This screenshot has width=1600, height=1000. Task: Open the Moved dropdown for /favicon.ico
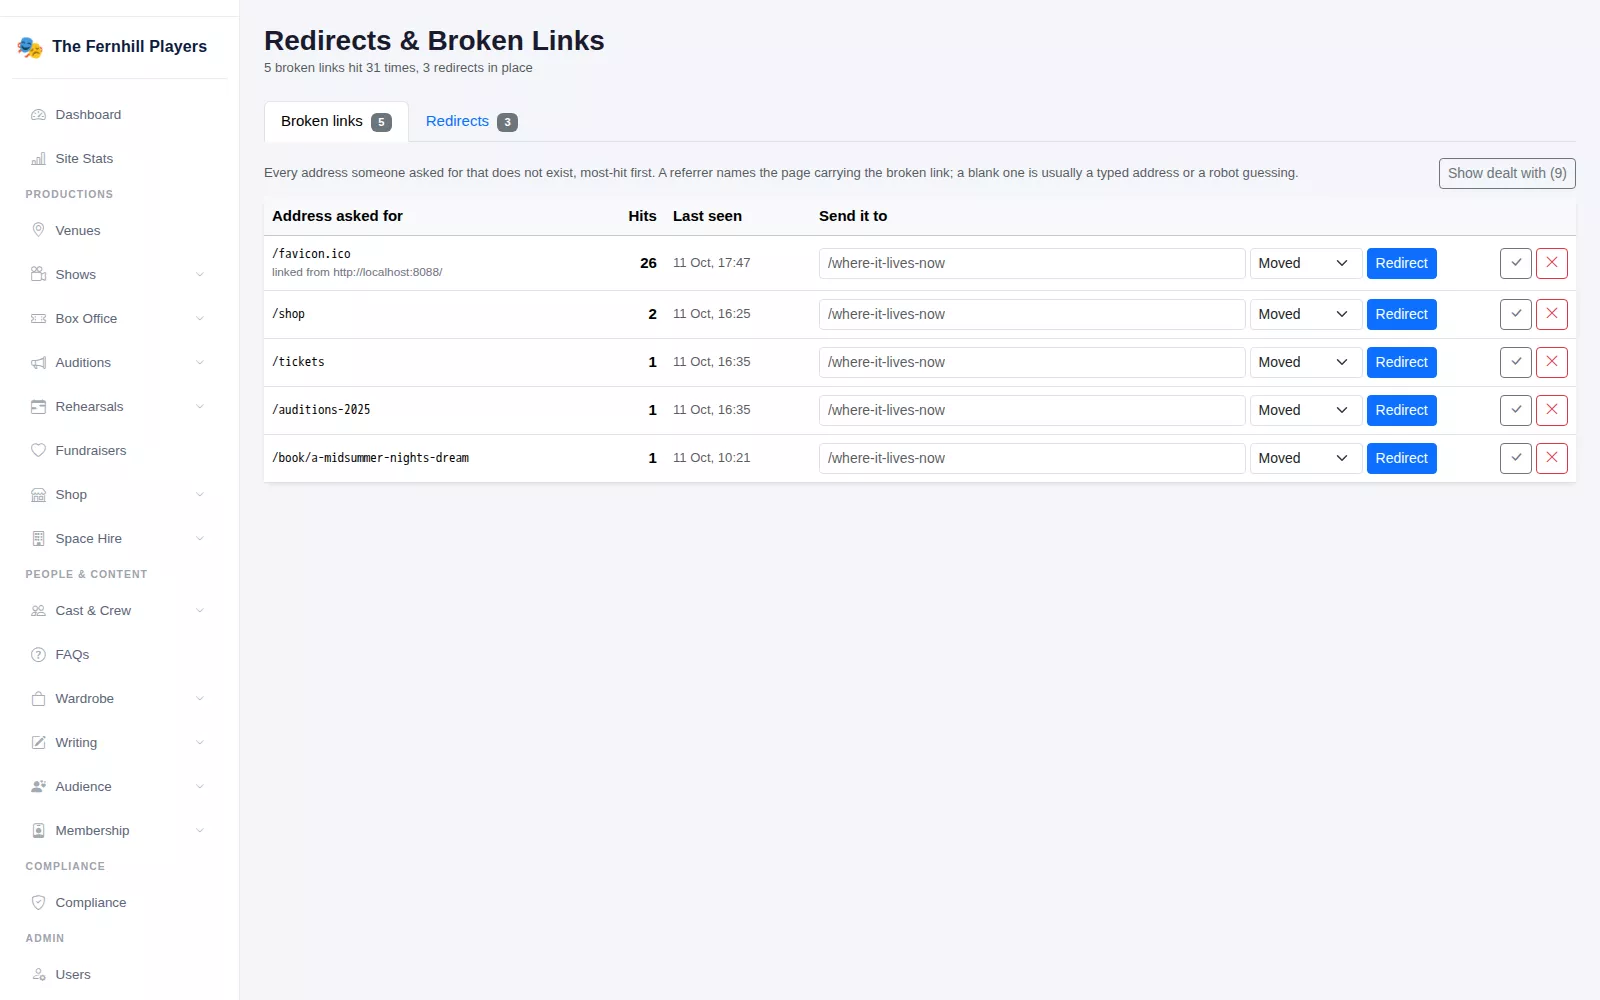click(1306, 263)
